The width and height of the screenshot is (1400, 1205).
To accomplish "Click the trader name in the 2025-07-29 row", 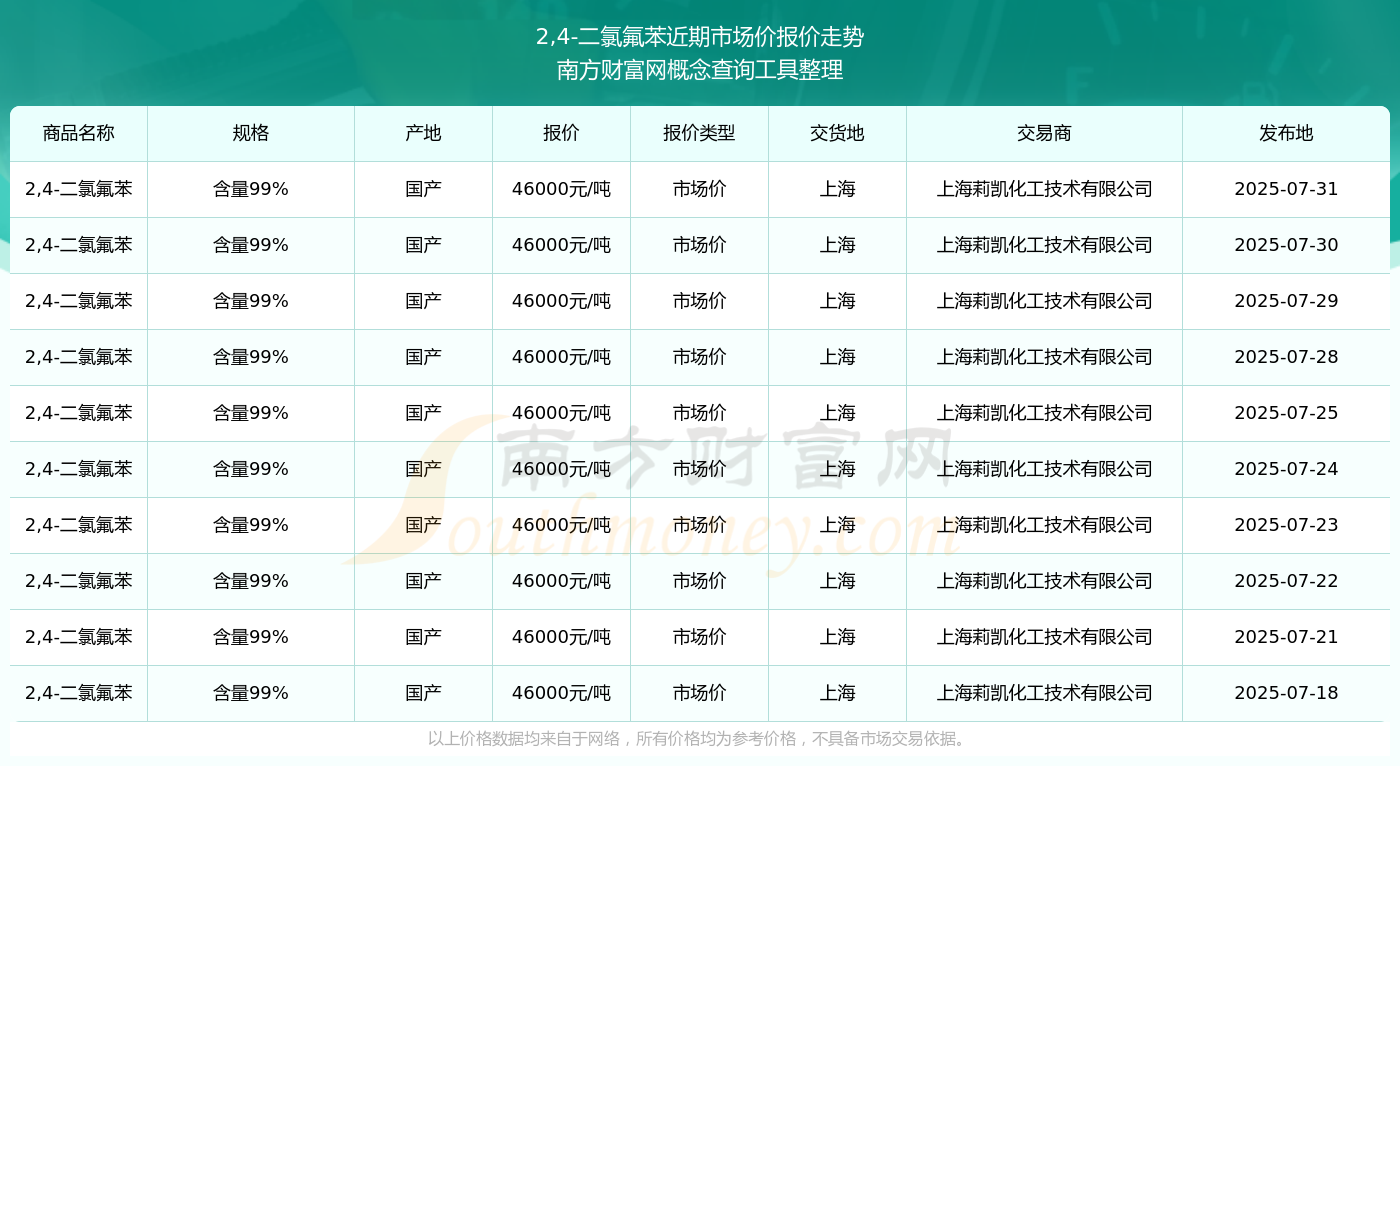I will (1044, 301).
